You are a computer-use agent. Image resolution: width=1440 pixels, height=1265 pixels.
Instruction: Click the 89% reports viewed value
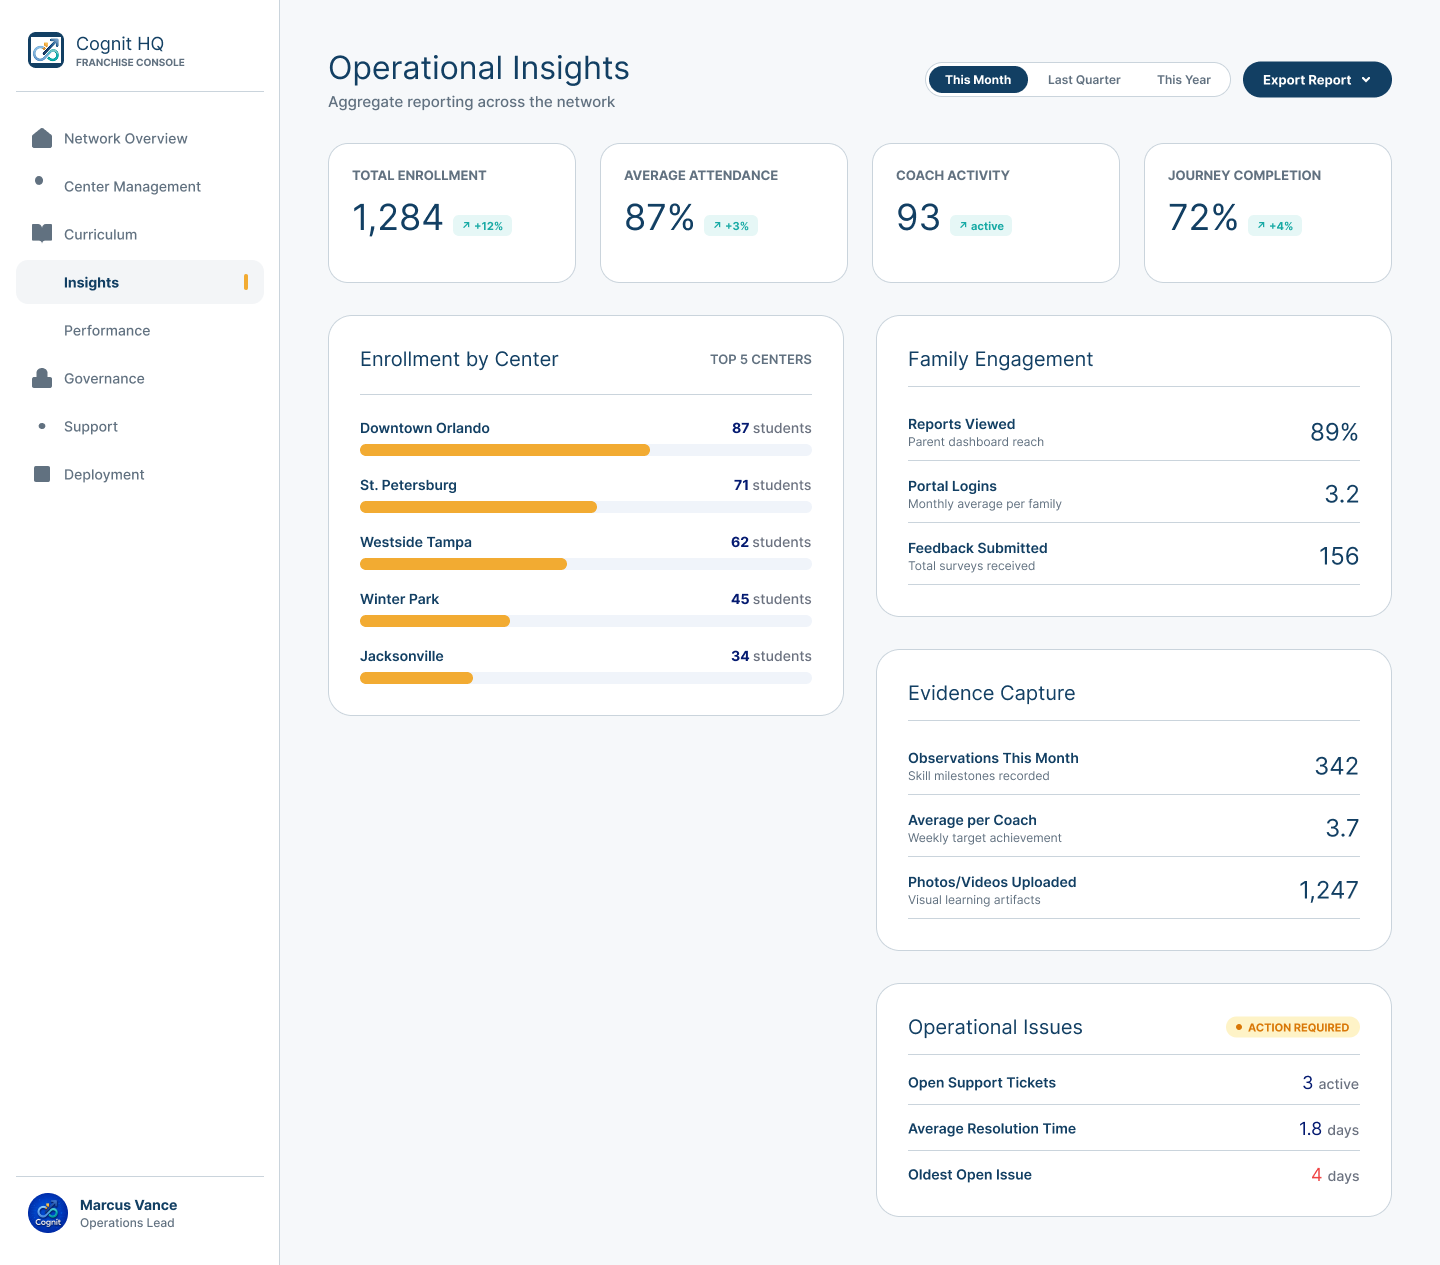click(x=1334, y=432)
